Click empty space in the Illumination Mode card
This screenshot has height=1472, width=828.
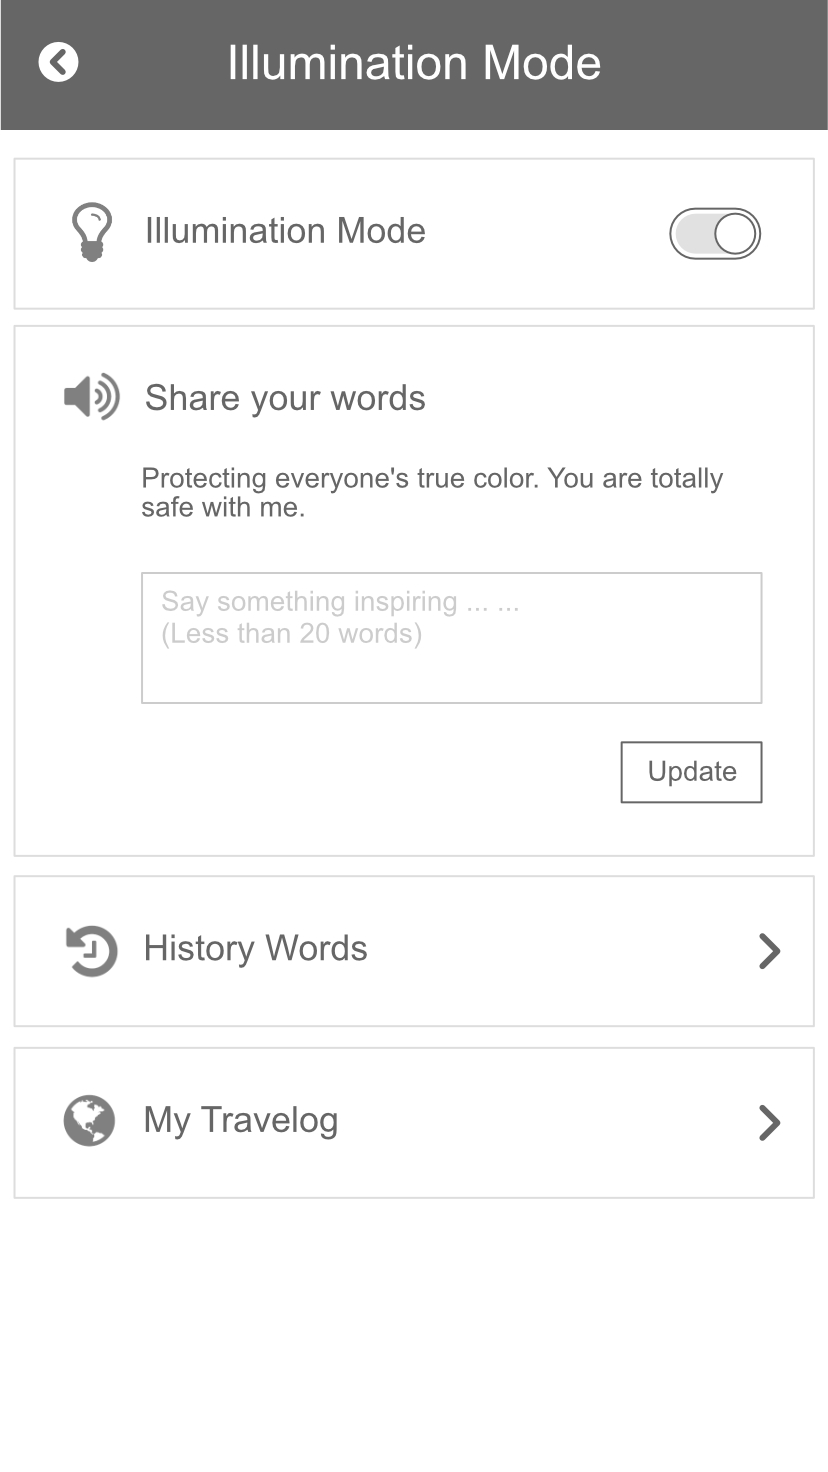(545, 234)
